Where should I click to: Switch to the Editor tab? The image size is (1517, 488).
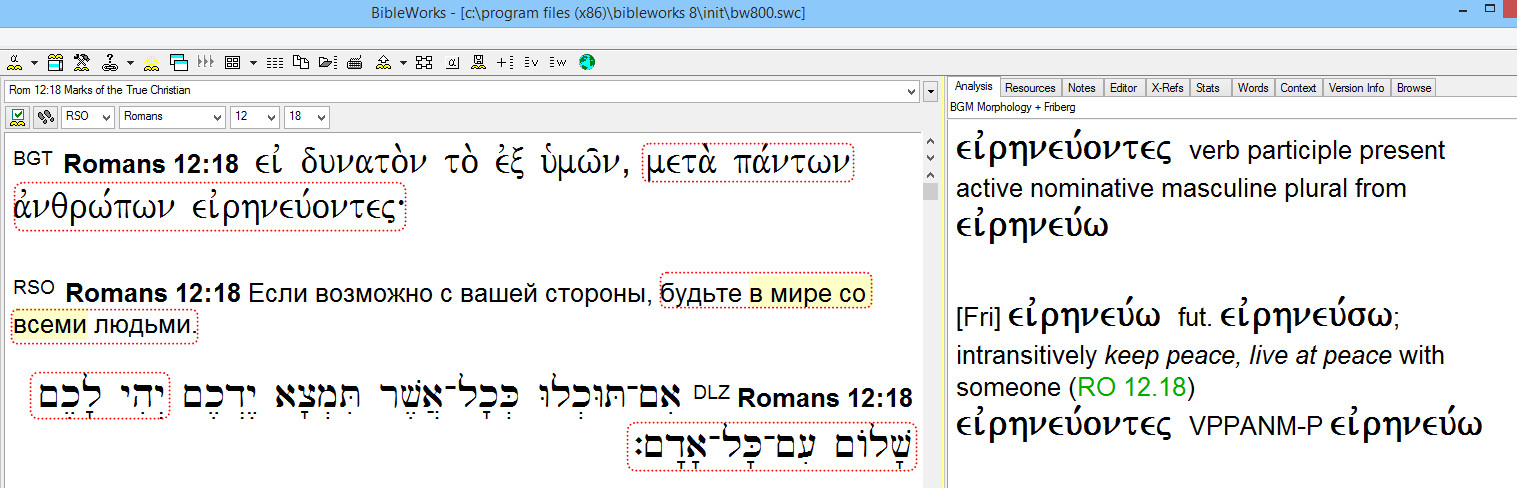coord(1123,88)
